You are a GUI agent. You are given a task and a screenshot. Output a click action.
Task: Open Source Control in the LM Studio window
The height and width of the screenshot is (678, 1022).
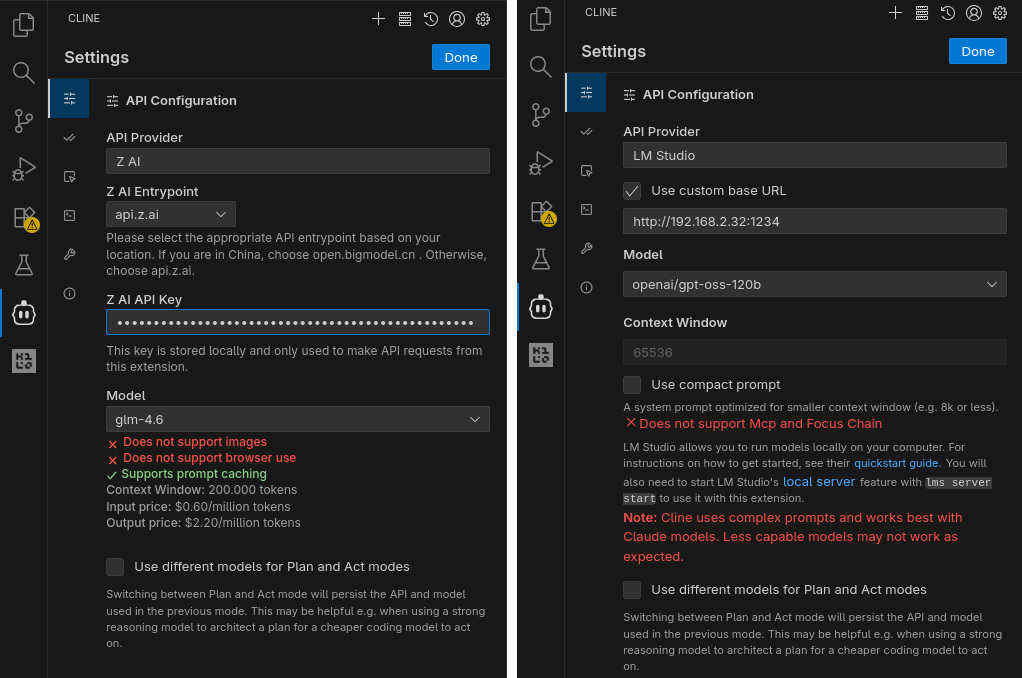541,114
